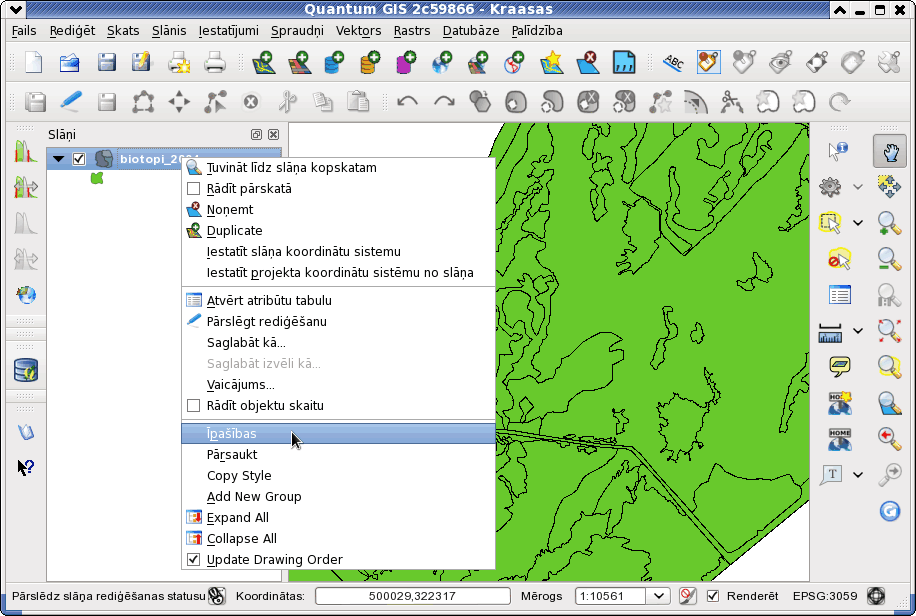Expand the gear action tool dropdown arrow
The width and height of the screenshot is (916, 616).
click(858, 187)
